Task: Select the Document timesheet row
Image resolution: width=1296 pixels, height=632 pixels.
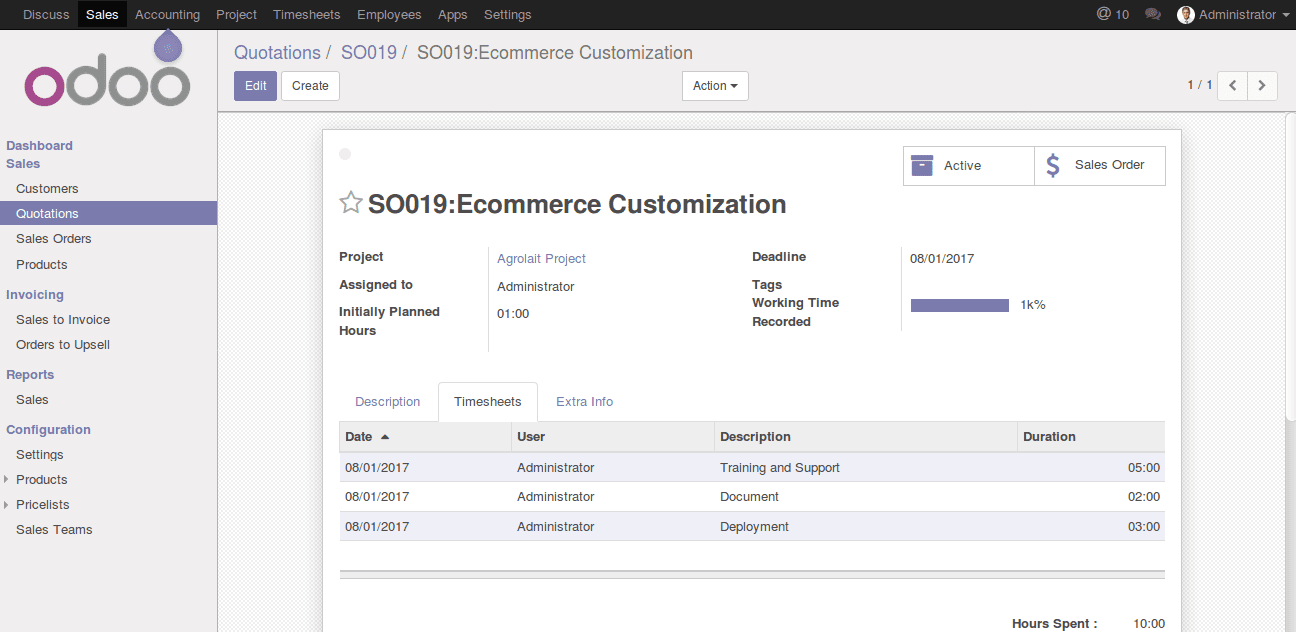Action: [752, 497]
